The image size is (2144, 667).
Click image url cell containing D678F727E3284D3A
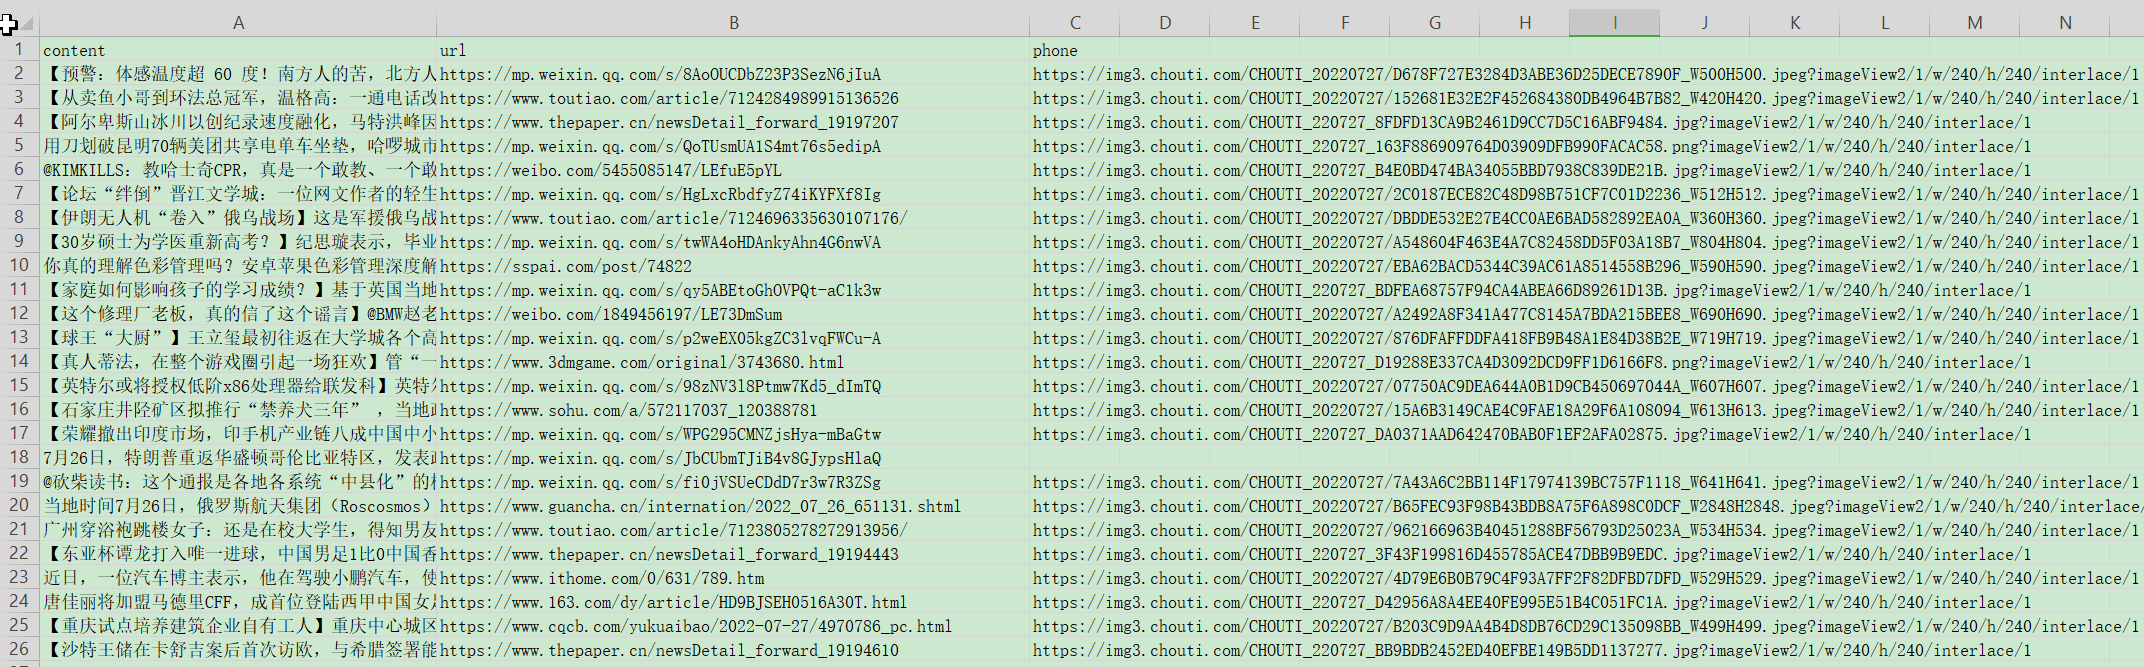click(1075, 74)
